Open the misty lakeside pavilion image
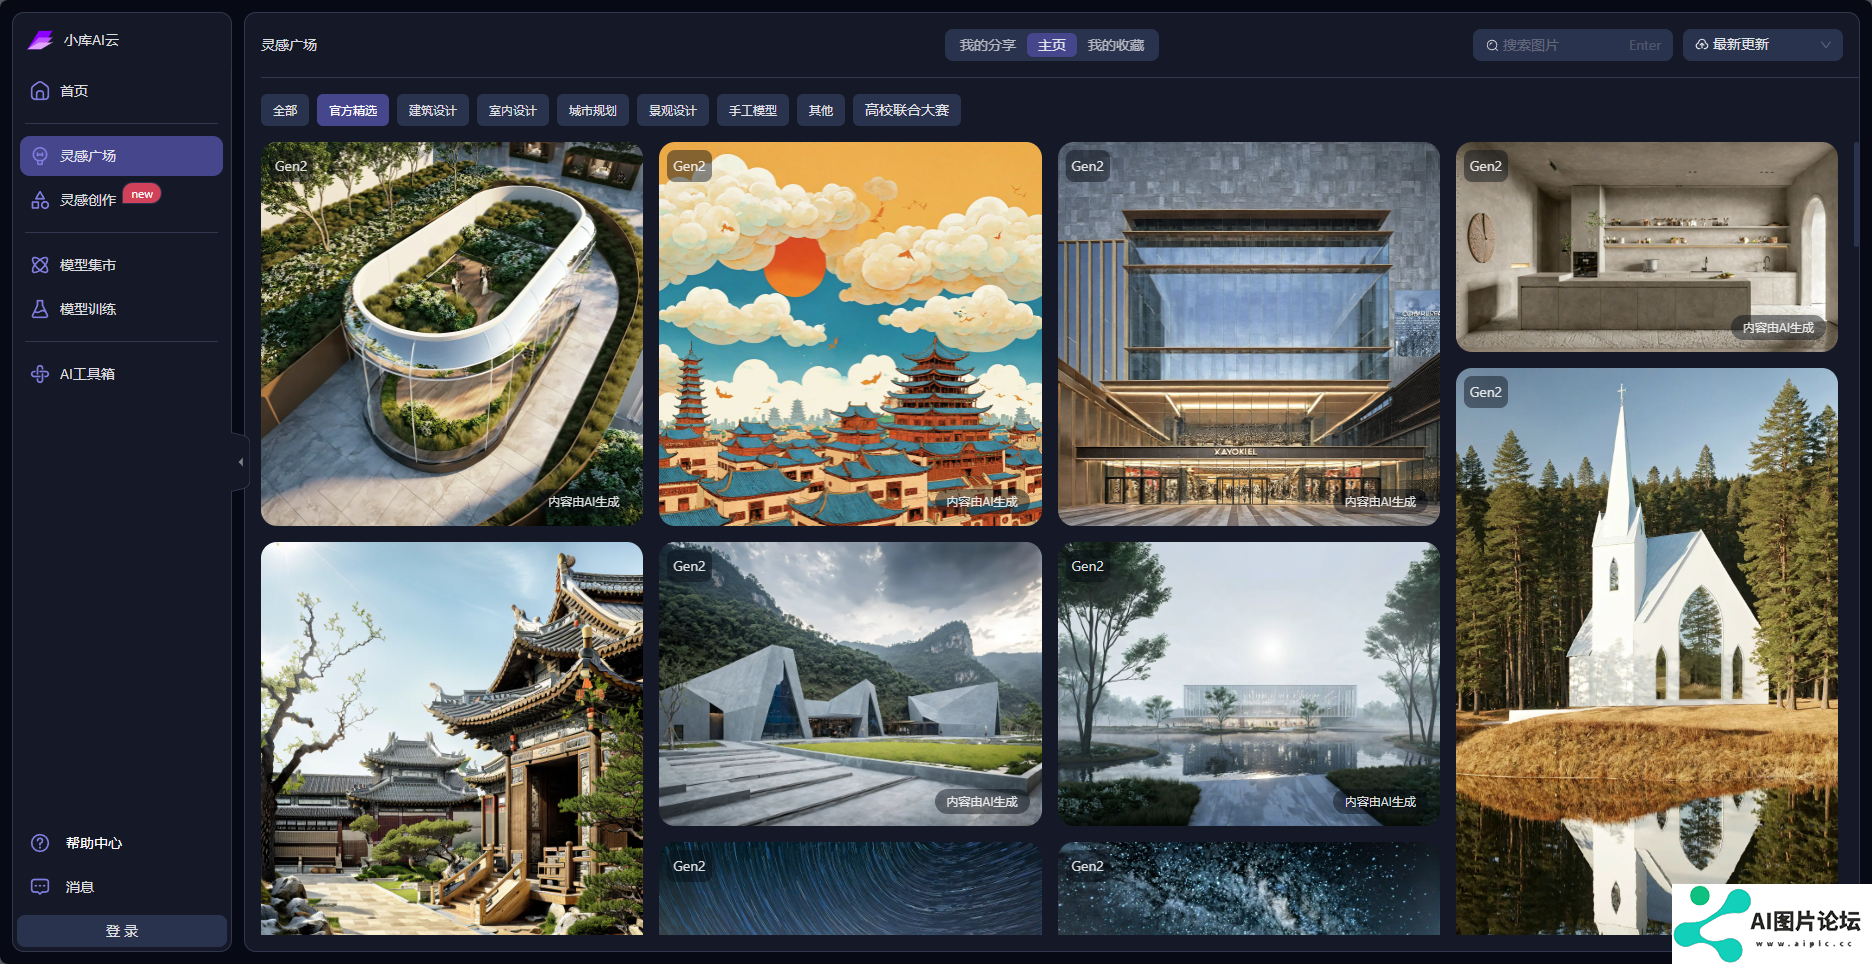1872x964 pixels. pos(1249,684)
